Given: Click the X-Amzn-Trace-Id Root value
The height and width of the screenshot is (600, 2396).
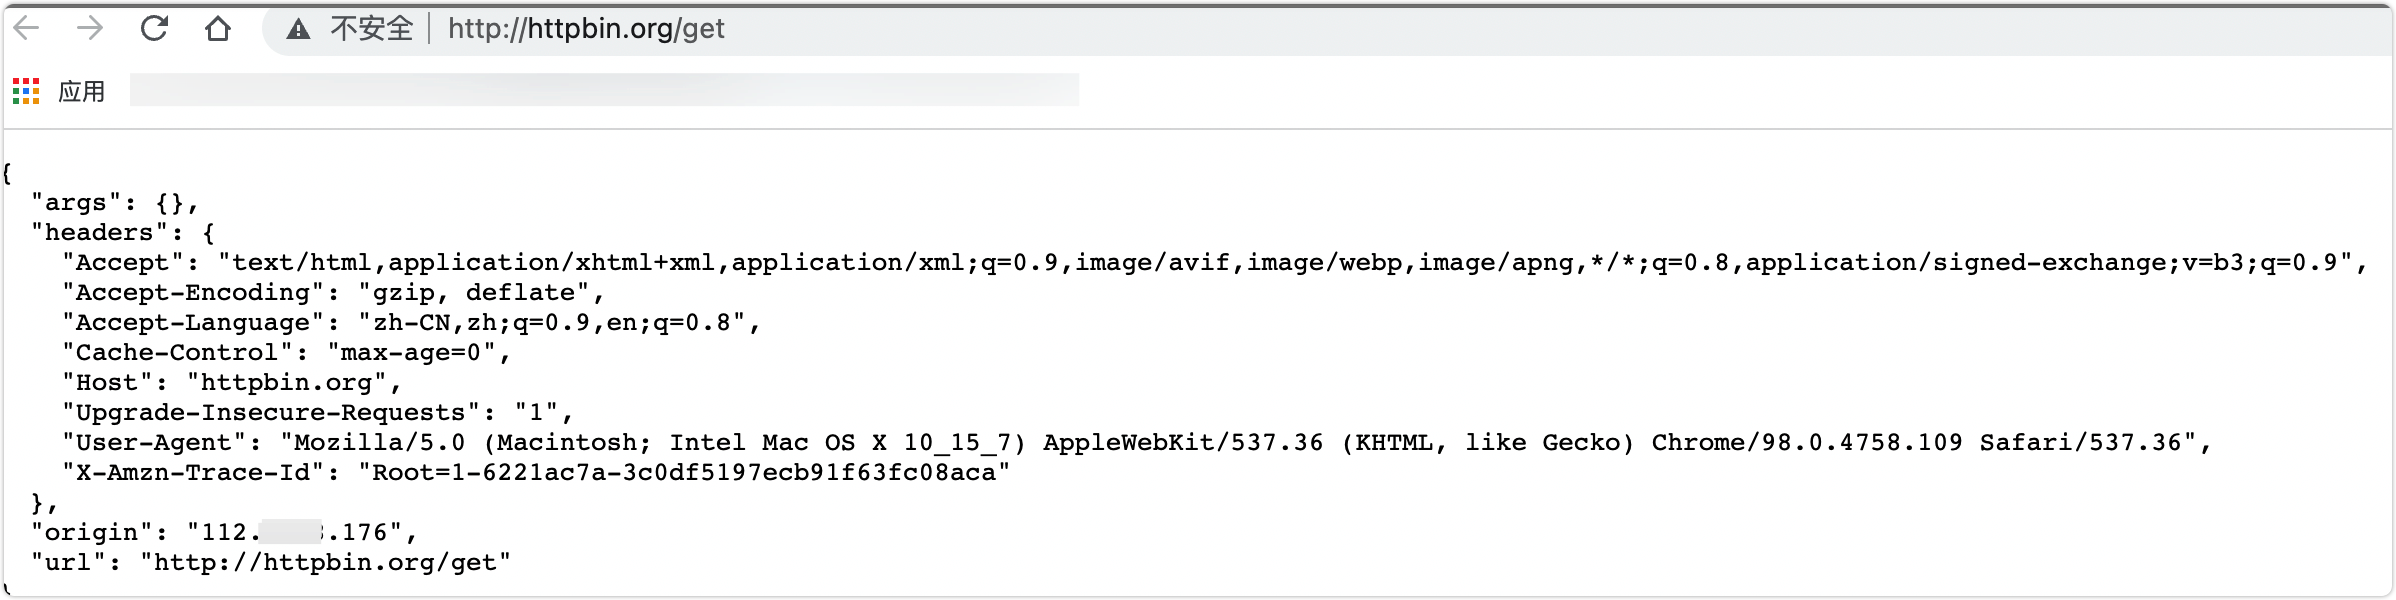Looking at the screenshot, I should [x=684, y=473].
